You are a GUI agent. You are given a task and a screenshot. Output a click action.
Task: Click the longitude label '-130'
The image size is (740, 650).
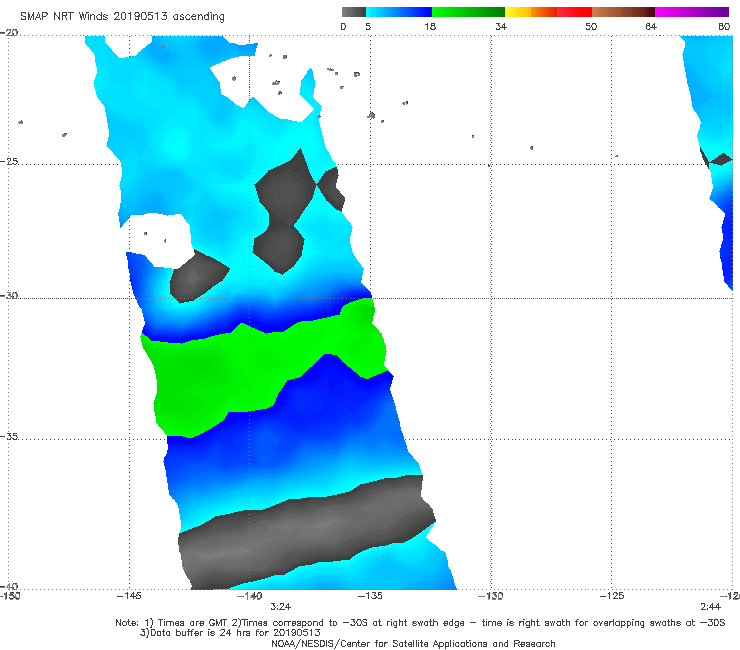click(x=490, y=596)
